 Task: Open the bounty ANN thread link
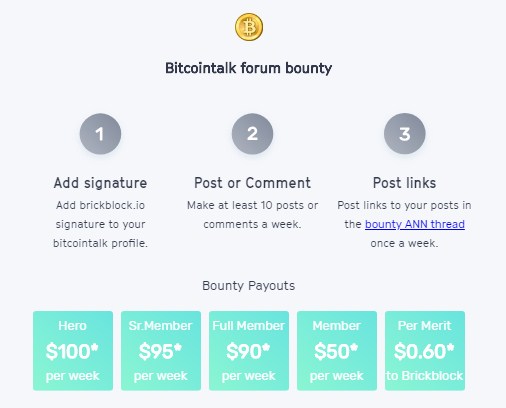(x=415, y=224)
